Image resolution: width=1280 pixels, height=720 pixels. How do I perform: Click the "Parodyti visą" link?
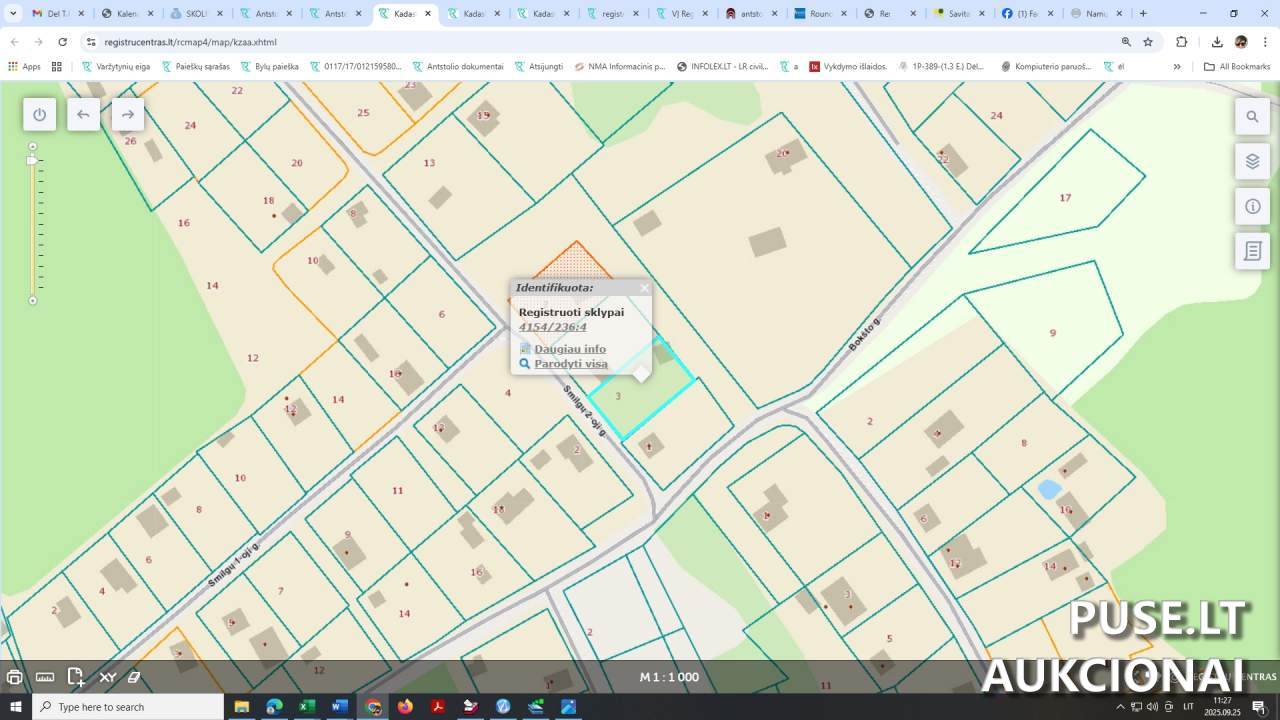570,364
